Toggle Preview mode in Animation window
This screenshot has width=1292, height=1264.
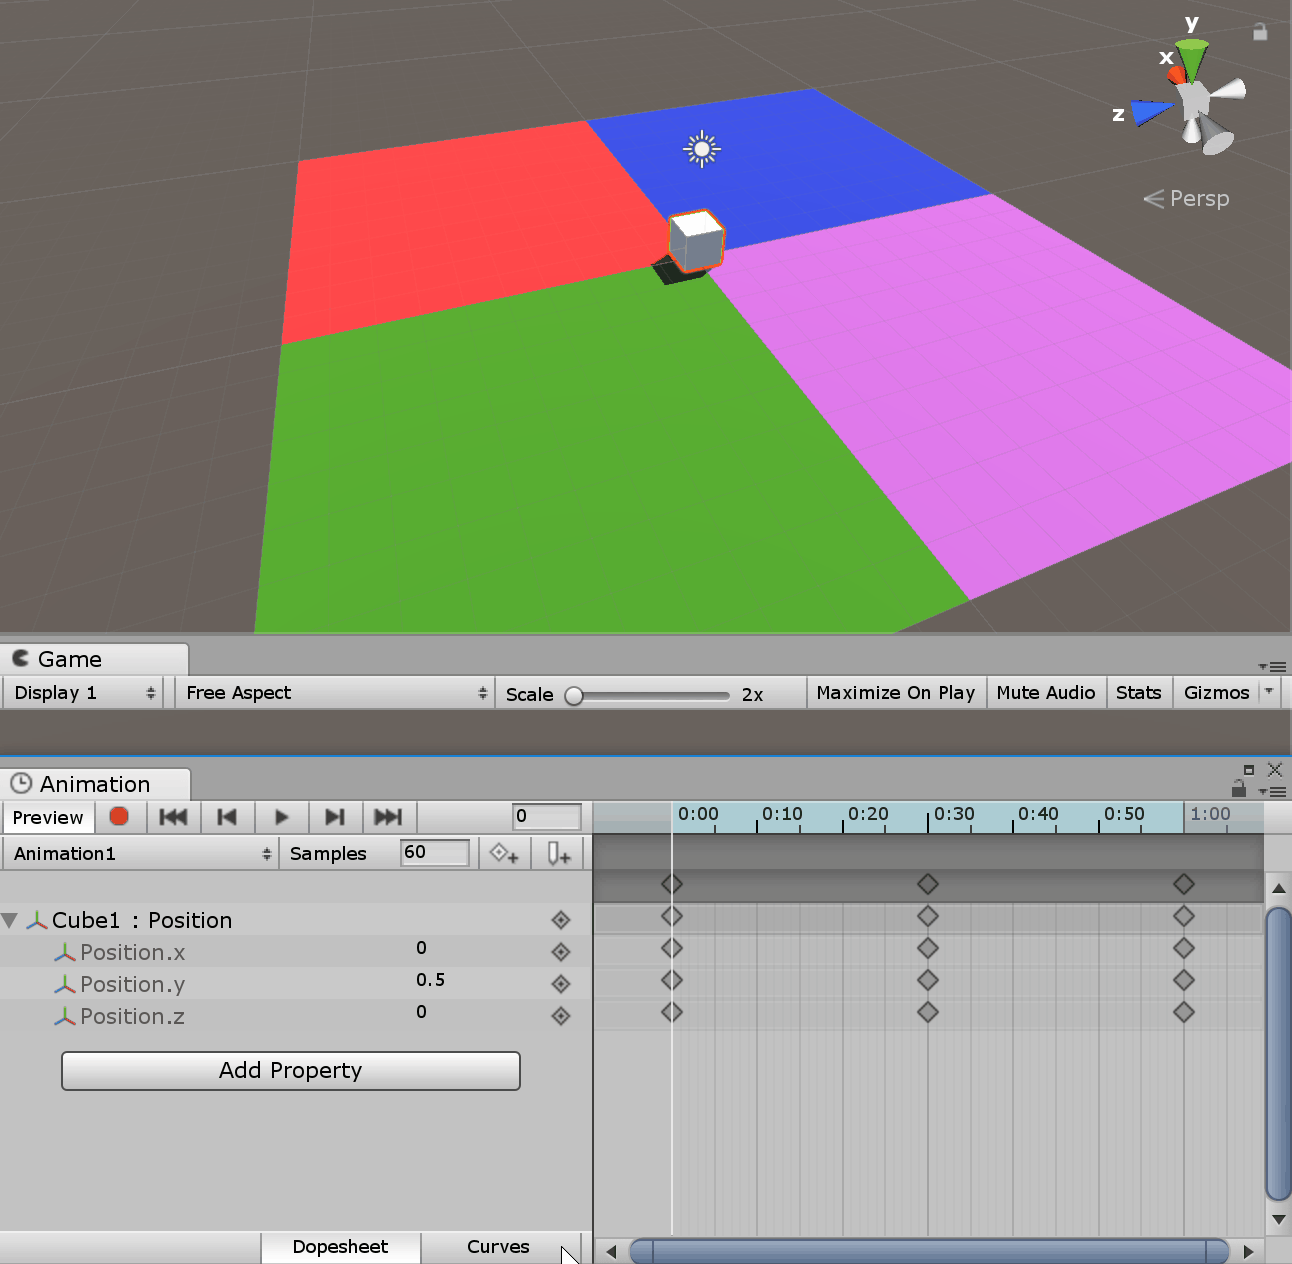click(x=48, y=817)
